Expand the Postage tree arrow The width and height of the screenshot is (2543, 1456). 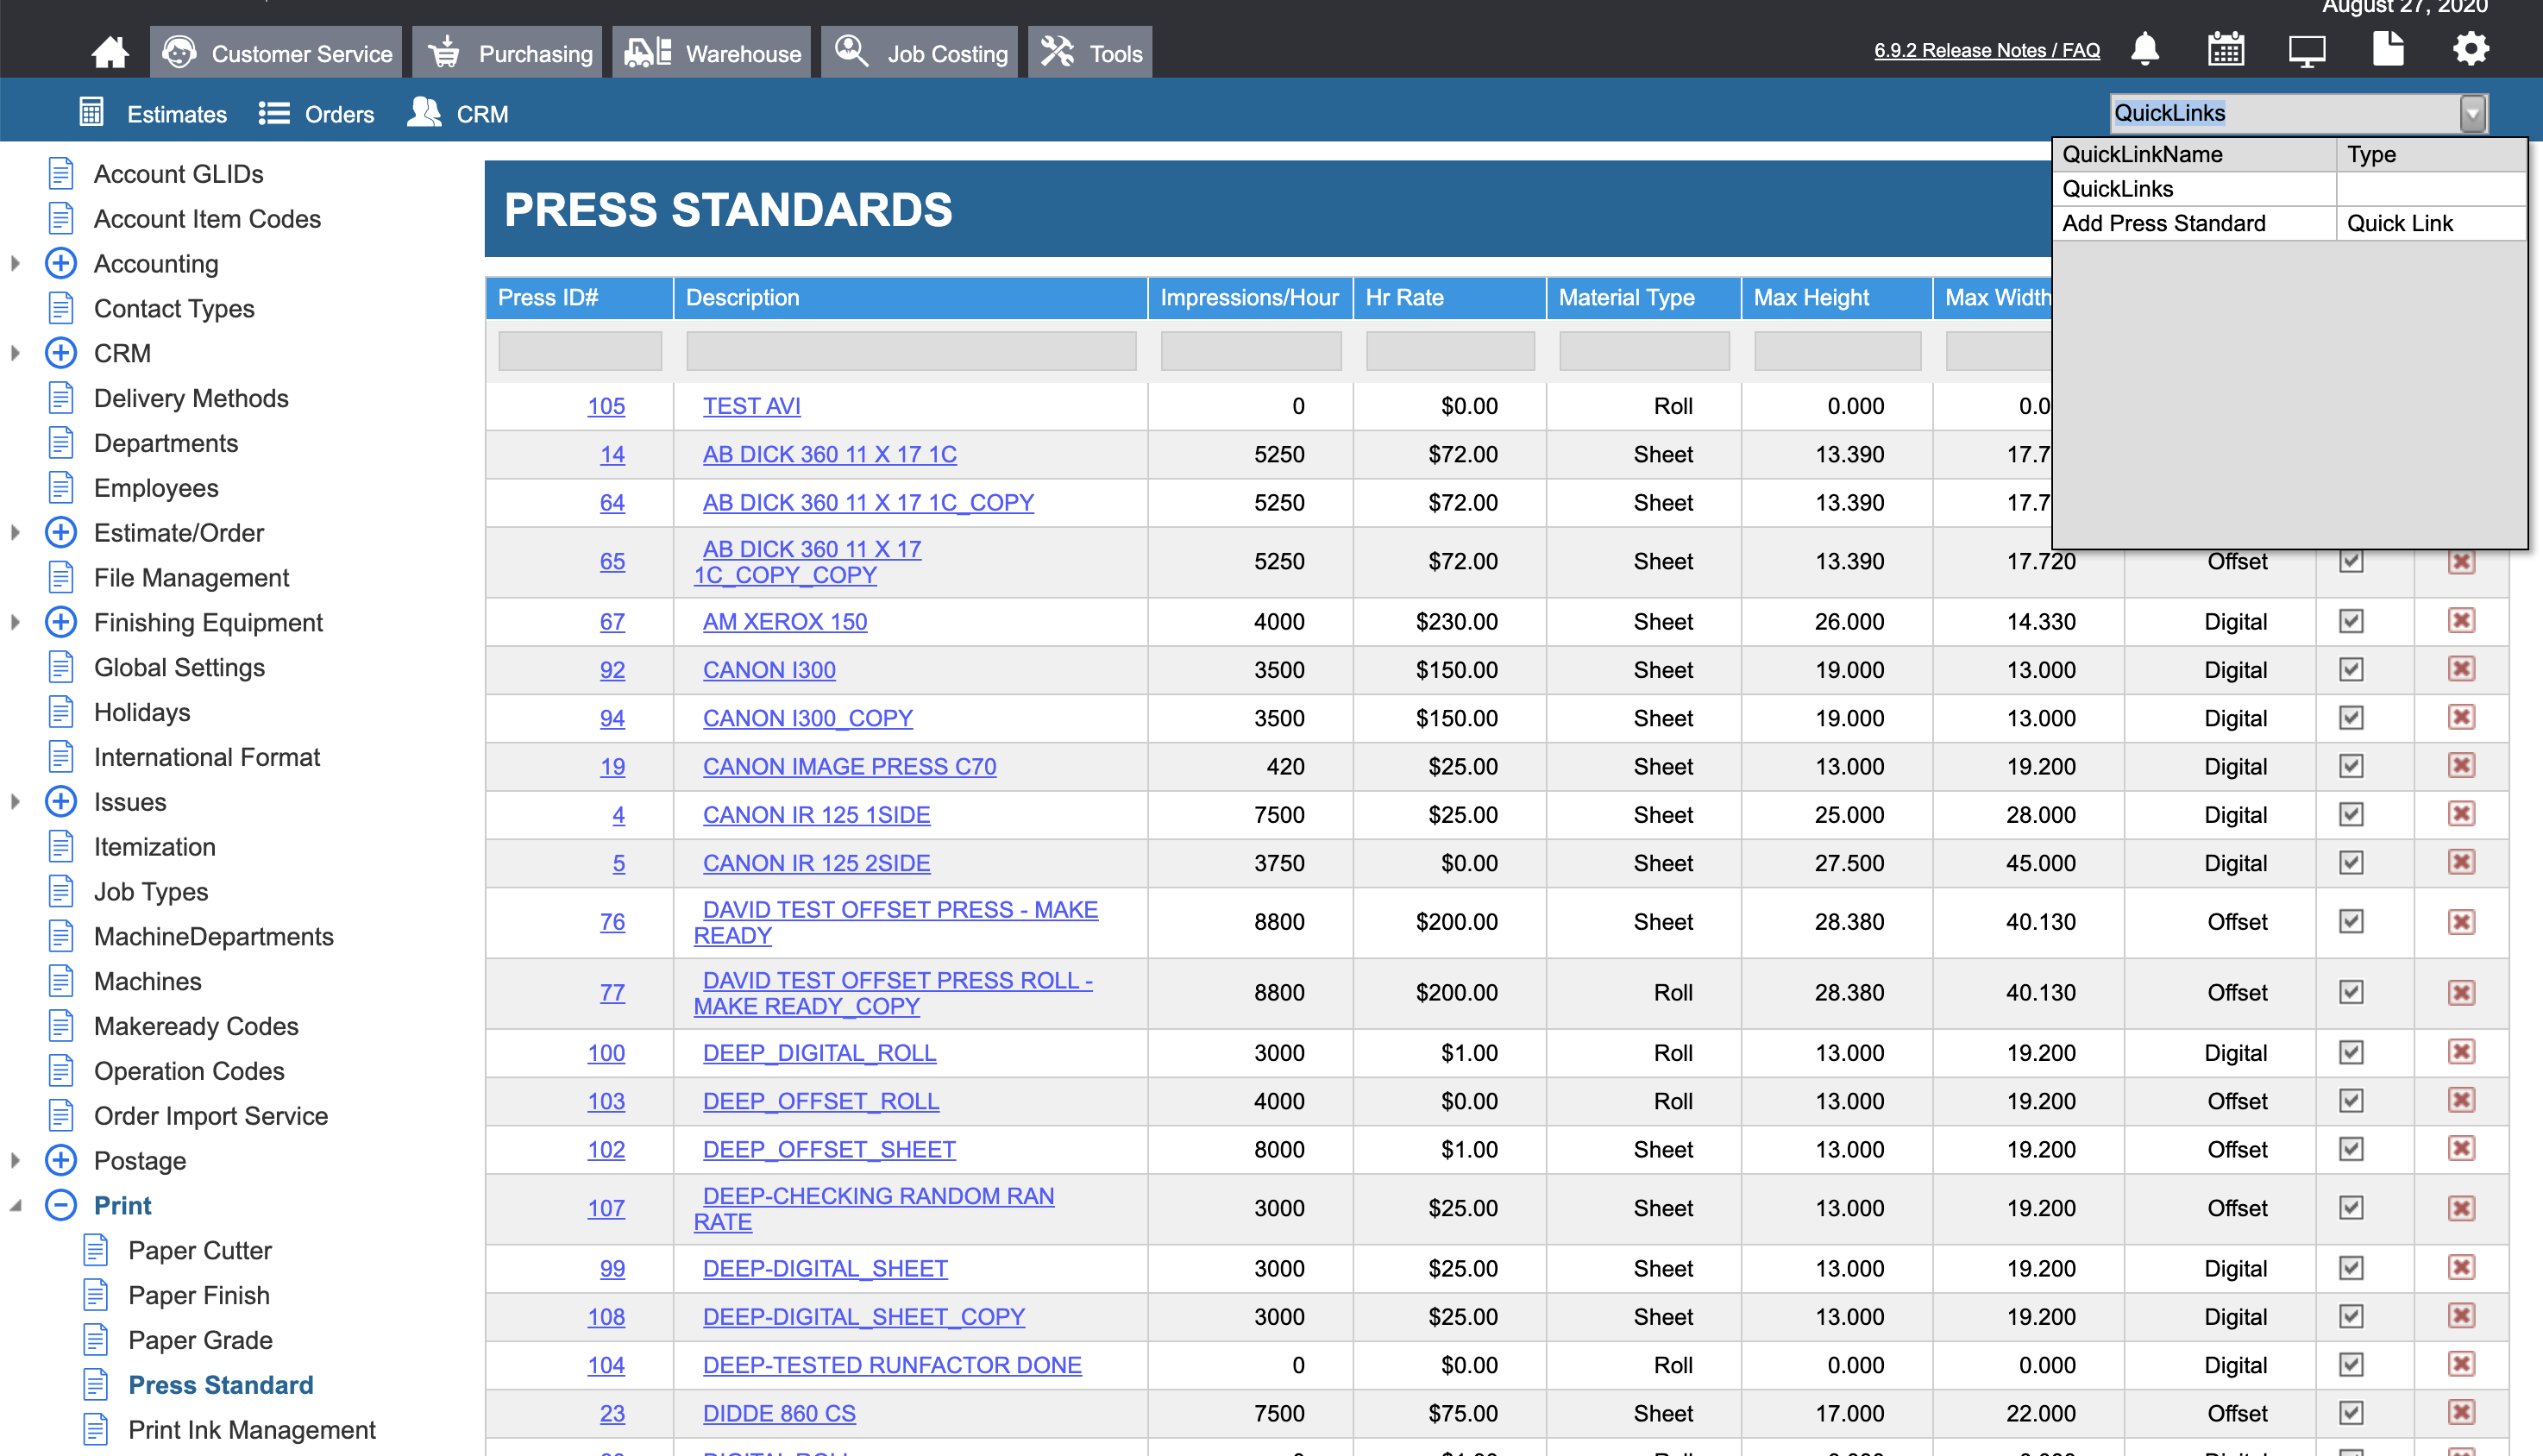tap(15, 1160)
